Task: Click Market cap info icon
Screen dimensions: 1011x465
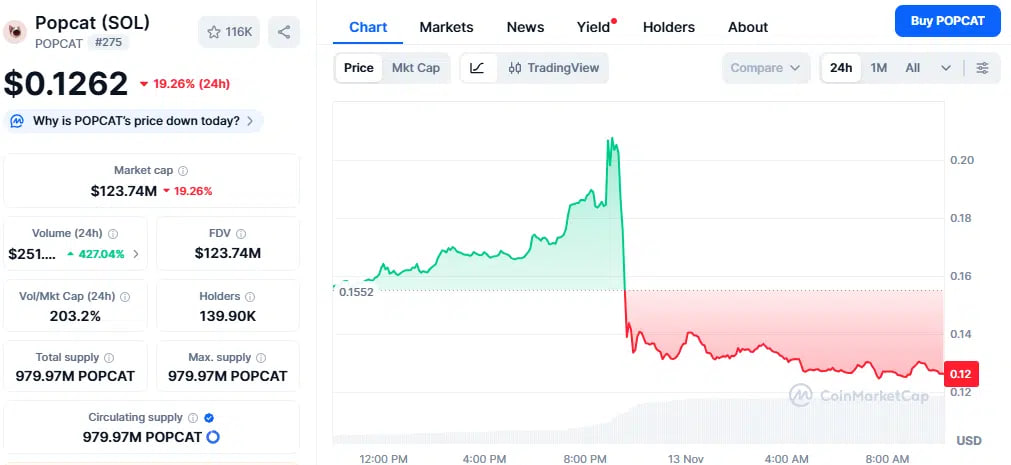Action: (x=183, y=171)
